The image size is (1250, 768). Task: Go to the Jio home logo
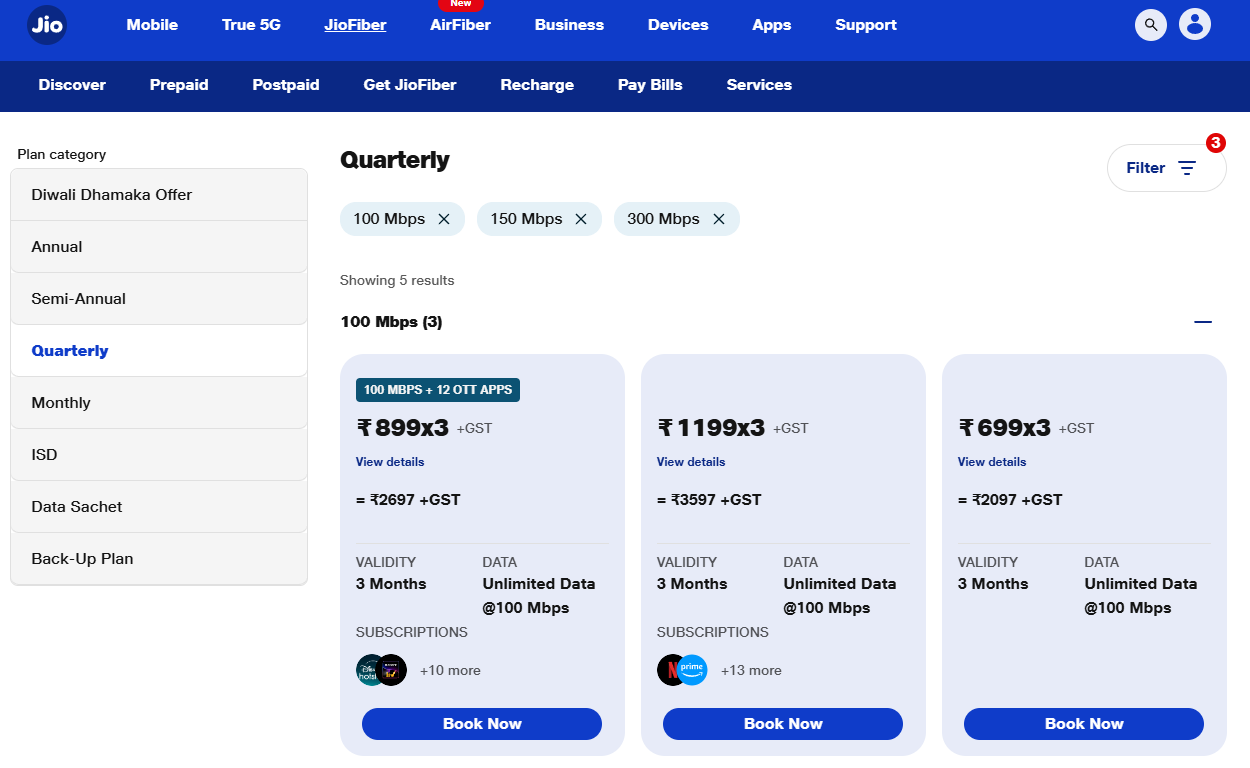click(x=47, y=25)
